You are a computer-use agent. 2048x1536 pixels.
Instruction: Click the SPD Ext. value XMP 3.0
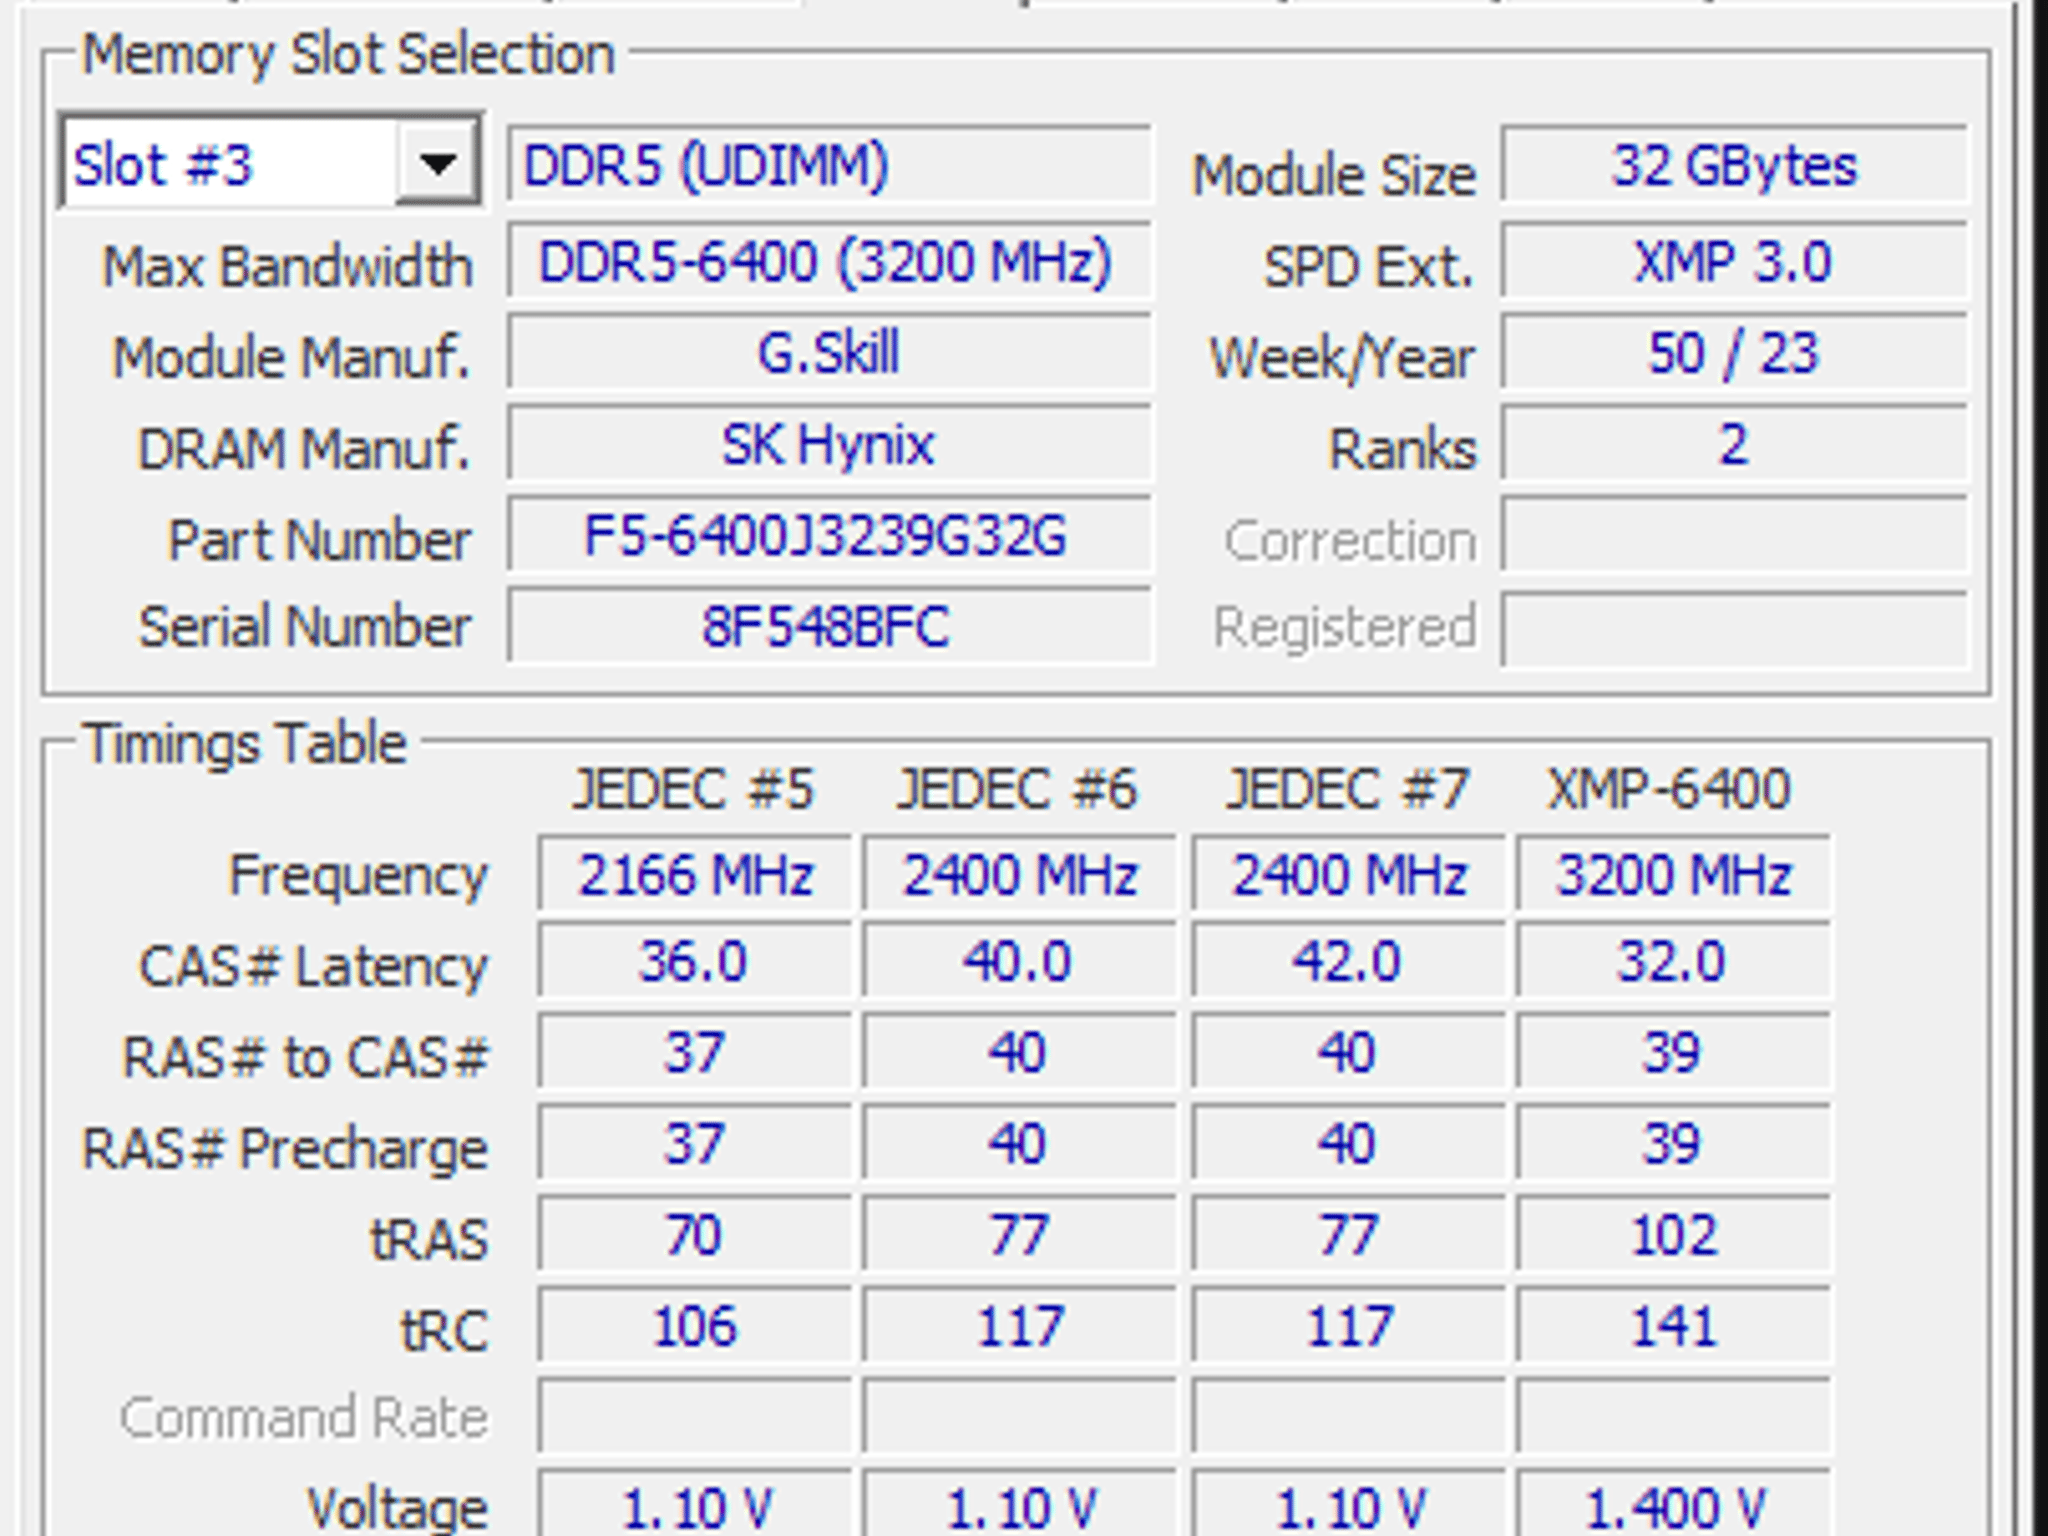(x=1734, y=261)
